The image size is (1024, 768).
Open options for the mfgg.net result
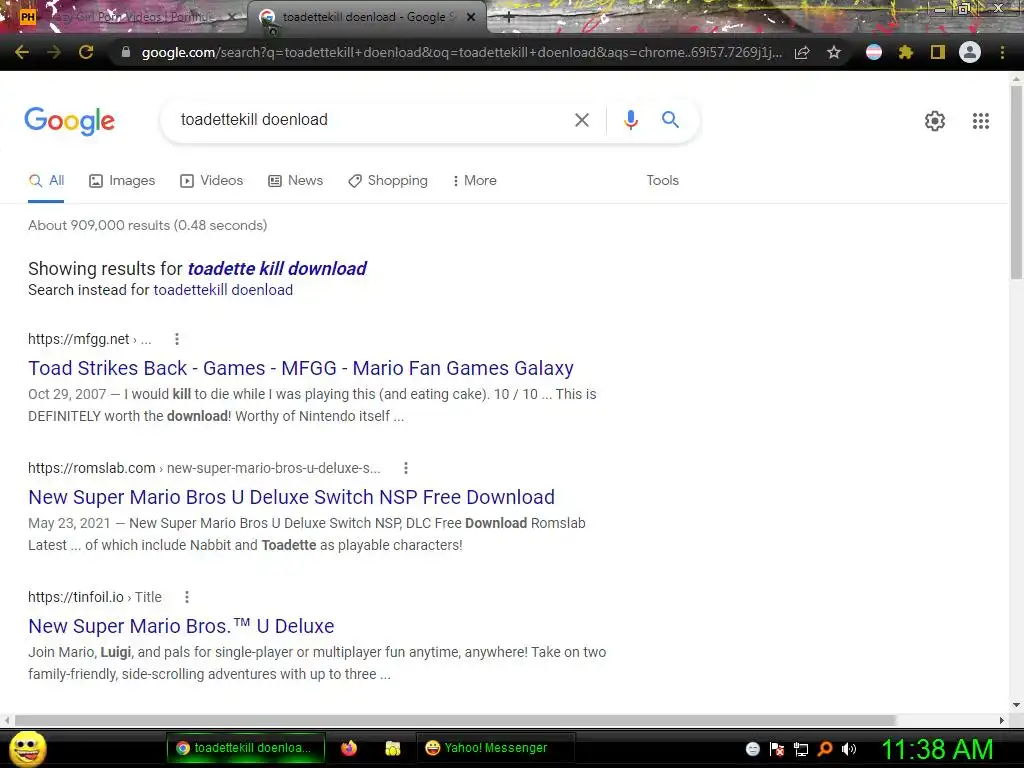176,339
